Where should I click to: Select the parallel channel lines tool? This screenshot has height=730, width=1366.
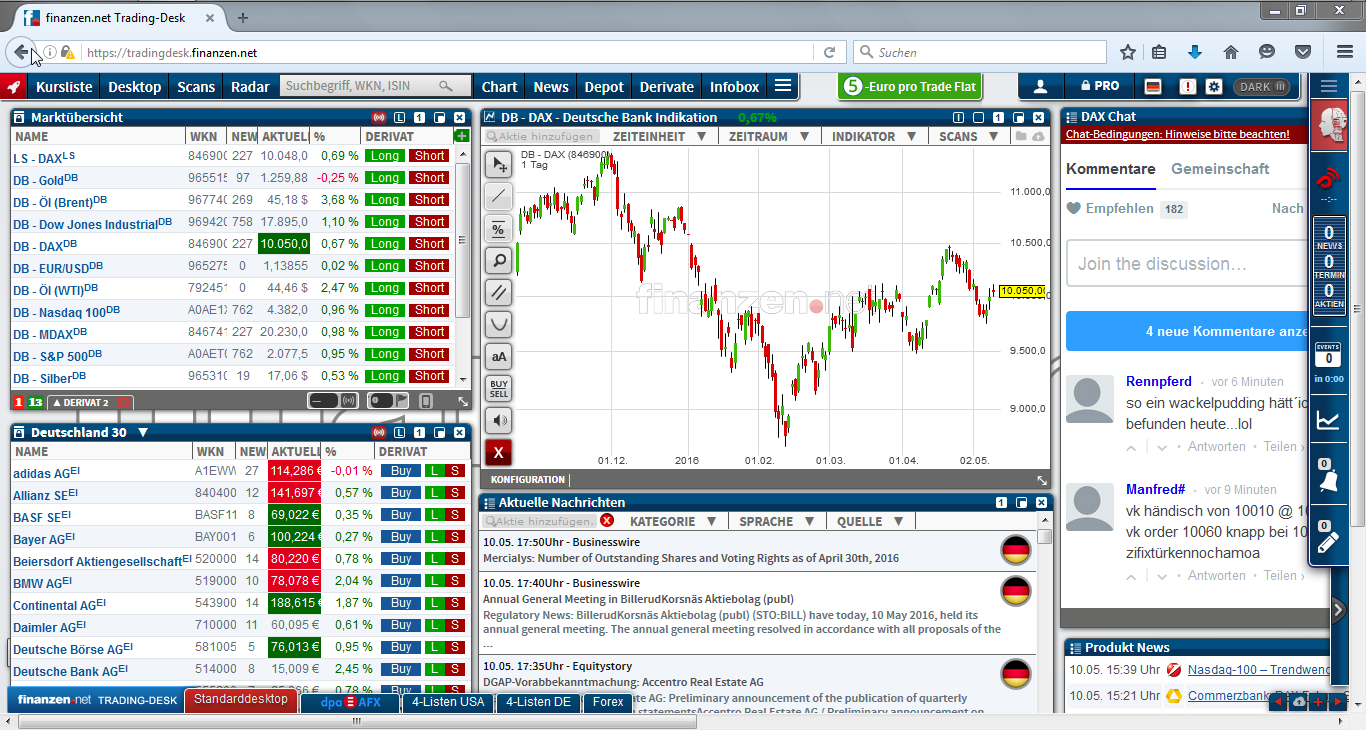(x=498, y=293)
